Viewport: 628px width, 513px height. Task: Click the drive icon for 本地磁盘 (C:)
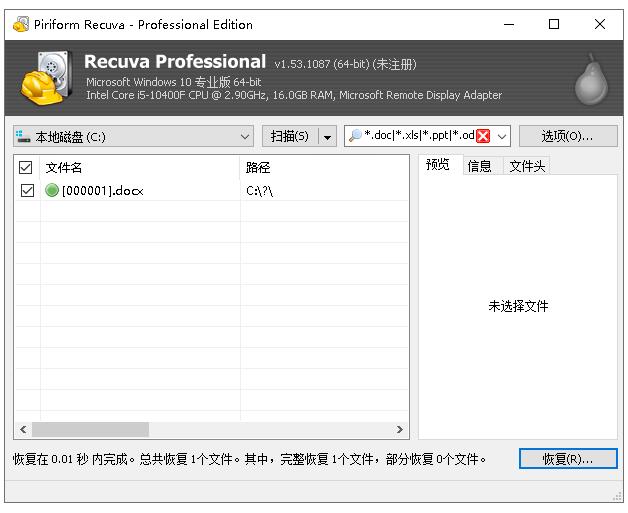[x=23, y=136]
